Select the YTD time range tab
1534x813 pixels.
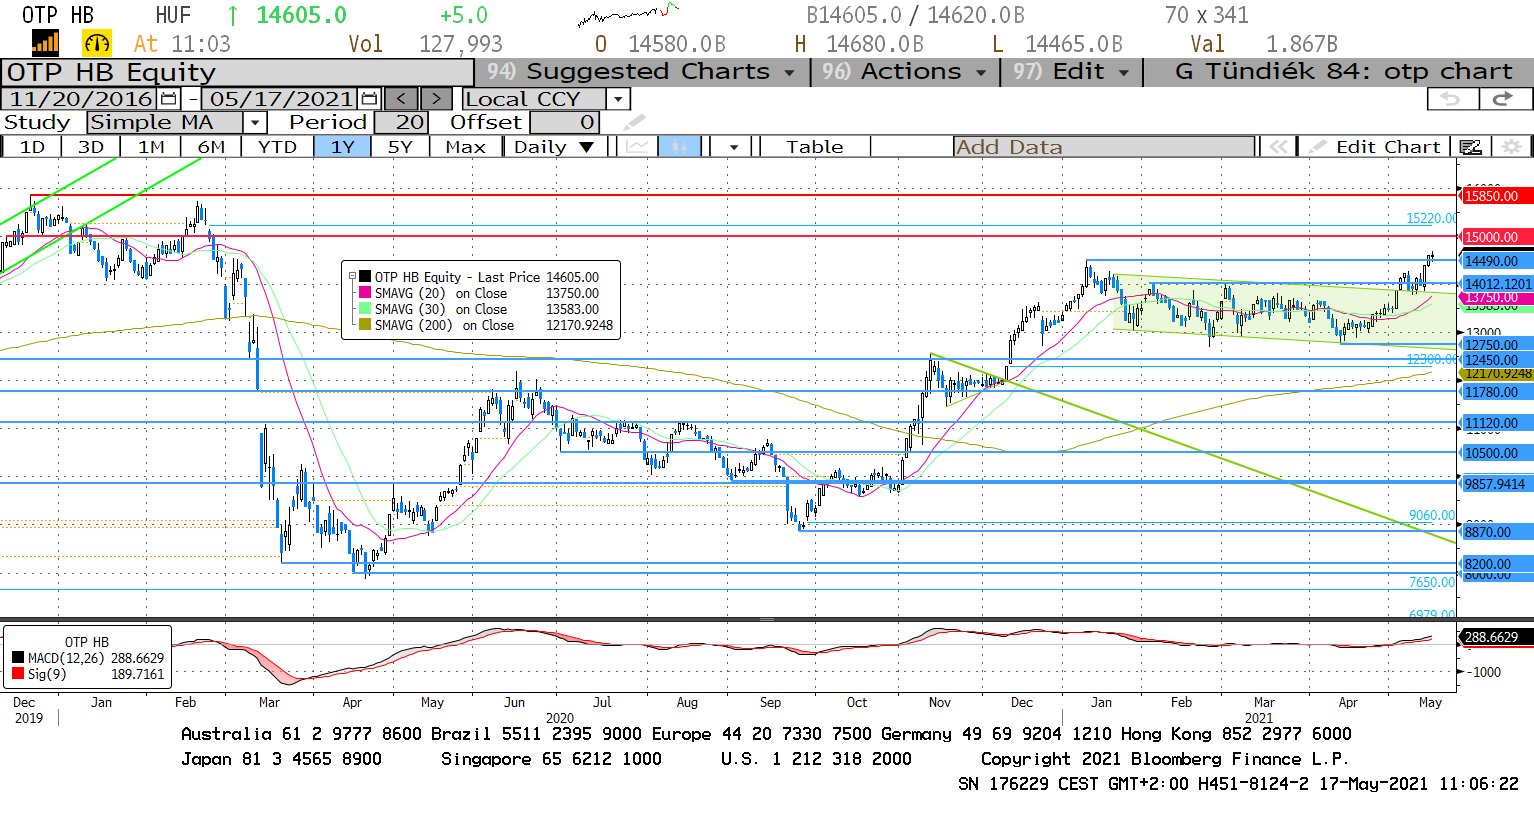tap(277, 146)
